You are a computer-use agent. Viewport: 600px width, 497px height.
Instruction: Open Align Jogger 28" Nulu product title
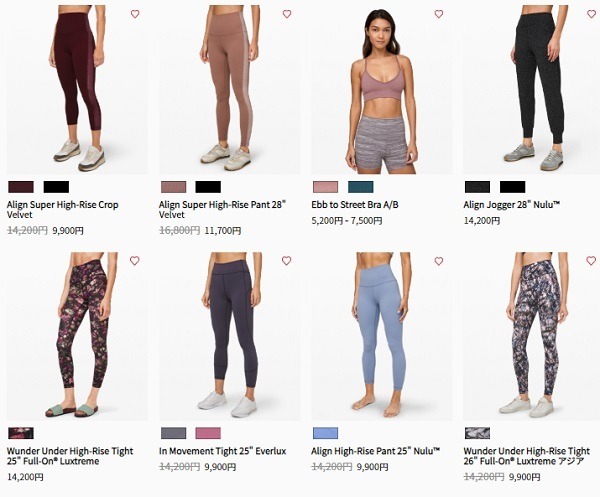coord(512,205)
